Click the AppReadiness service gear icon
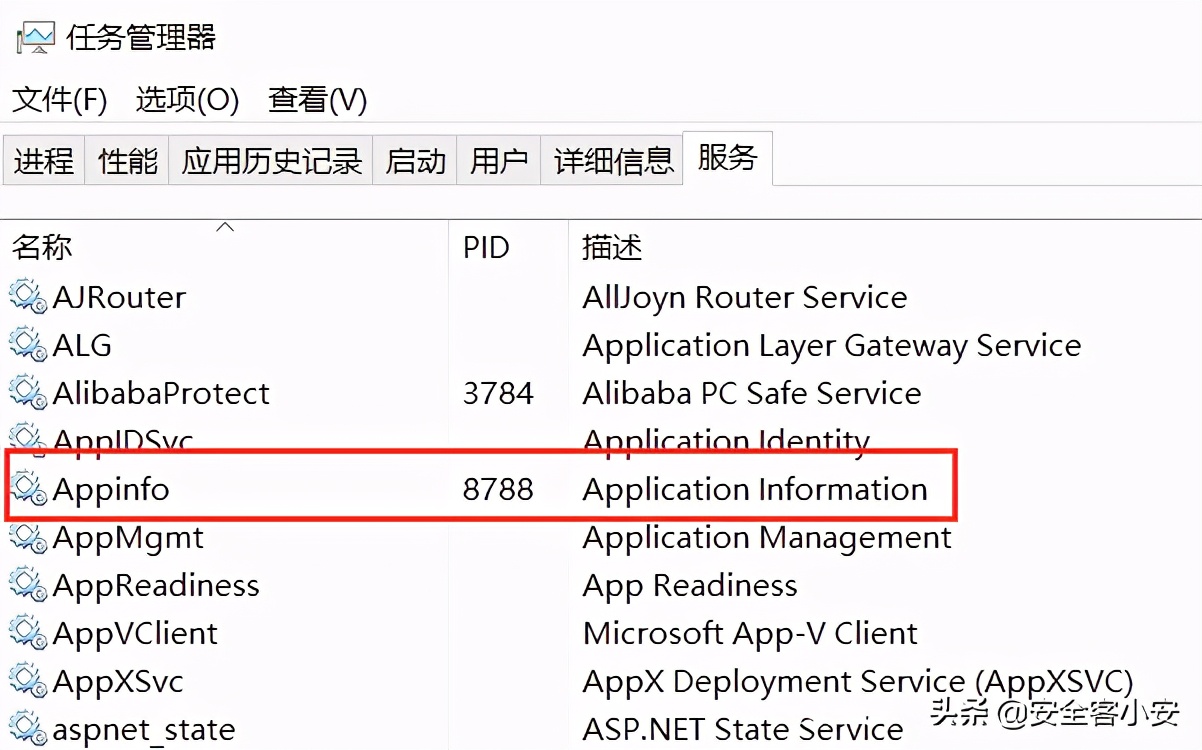Screen dimensions: 1202x750 click(25, 585)
